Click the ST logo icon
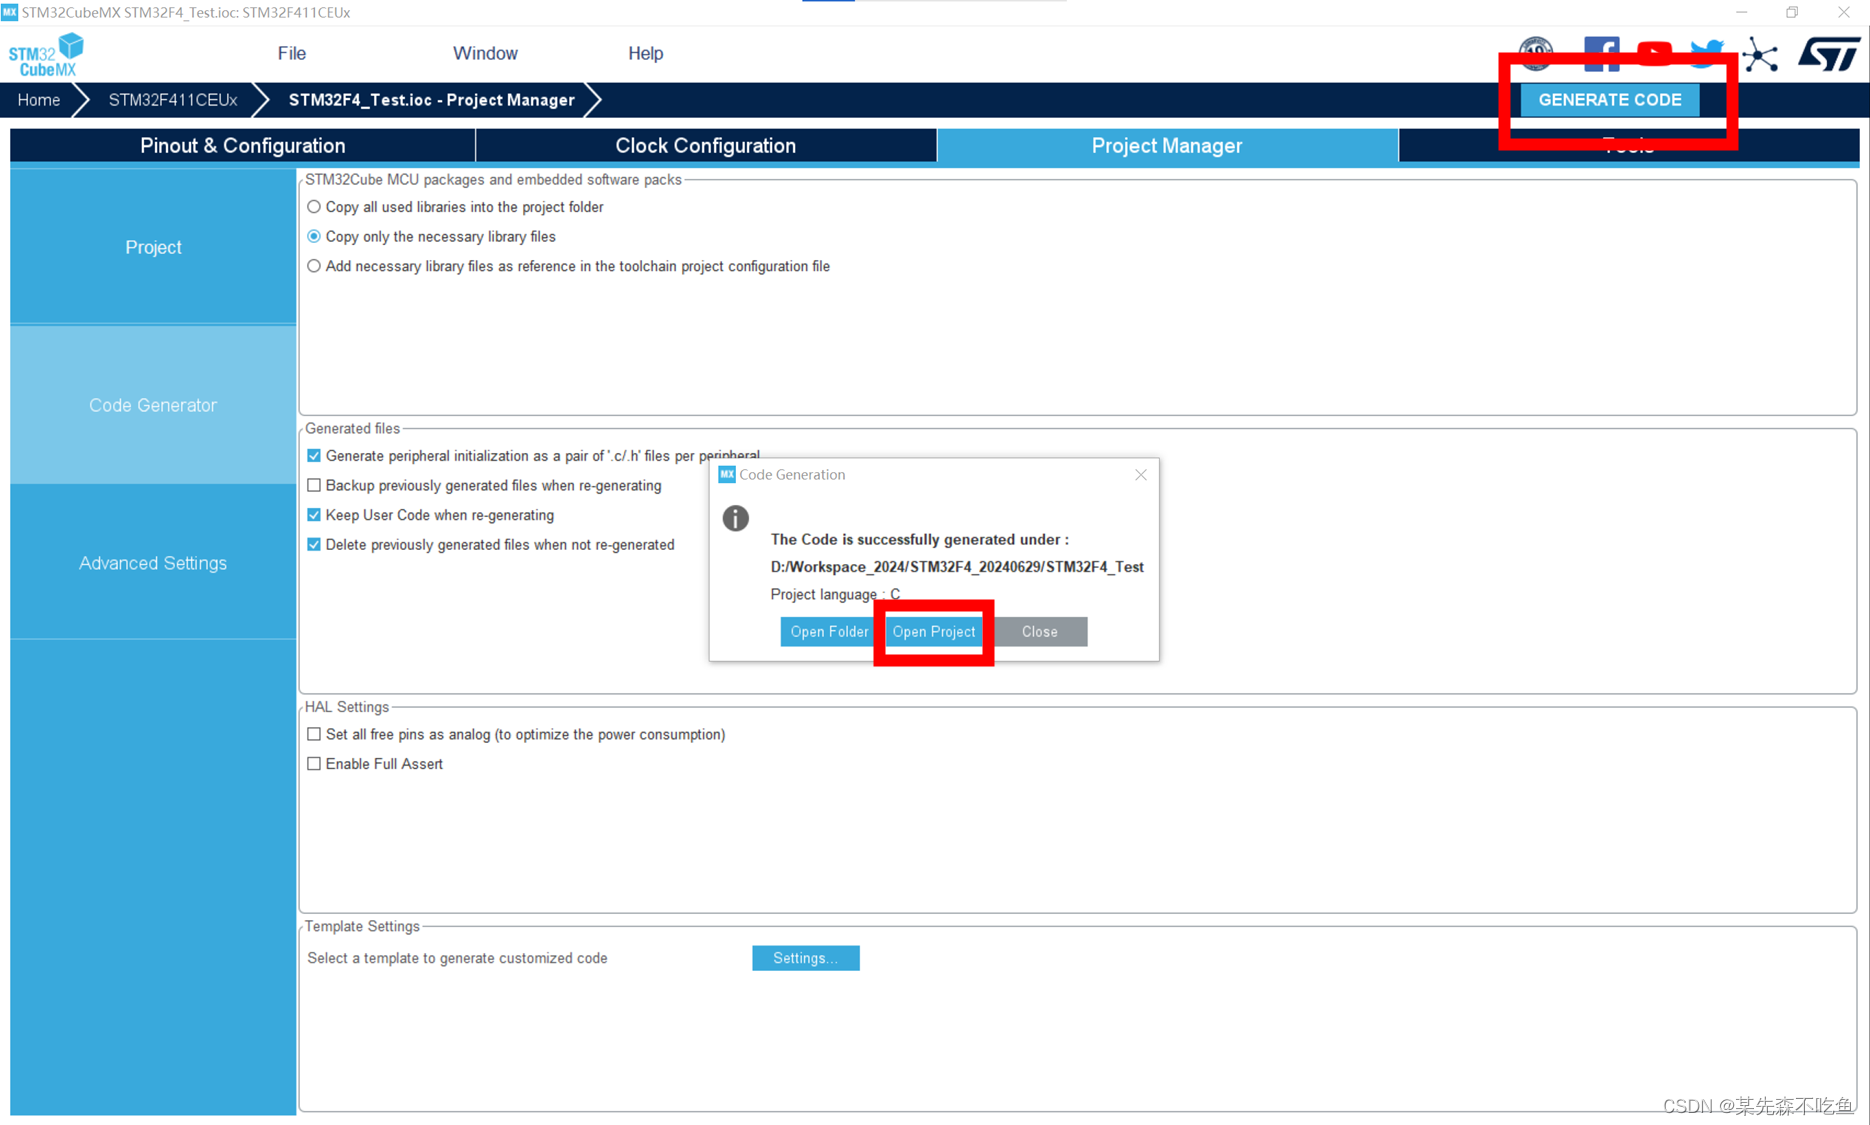The height and width of the screenshot is (1125, 1870). point(1829,54)
